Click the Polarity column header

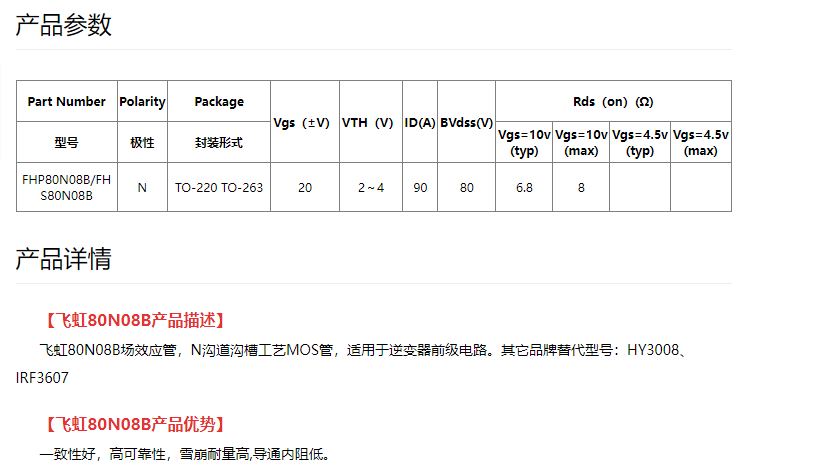point(142,101)
